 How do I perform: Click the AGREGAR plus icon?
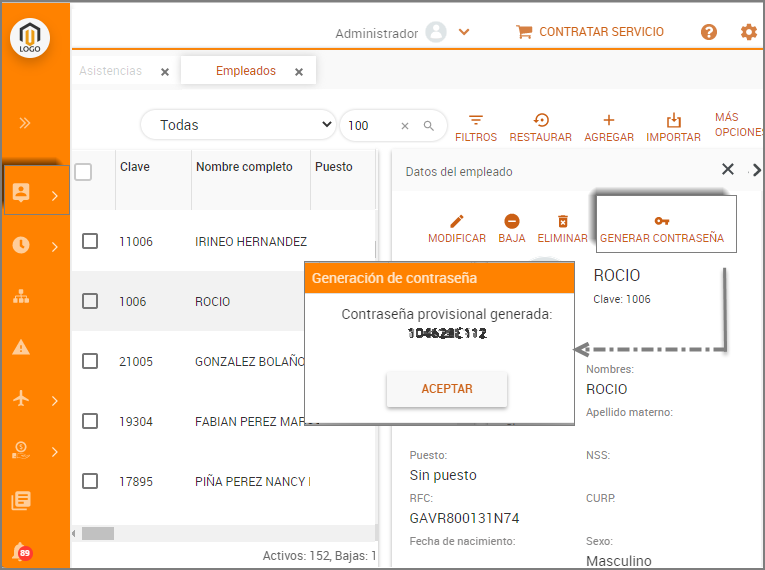609,120
